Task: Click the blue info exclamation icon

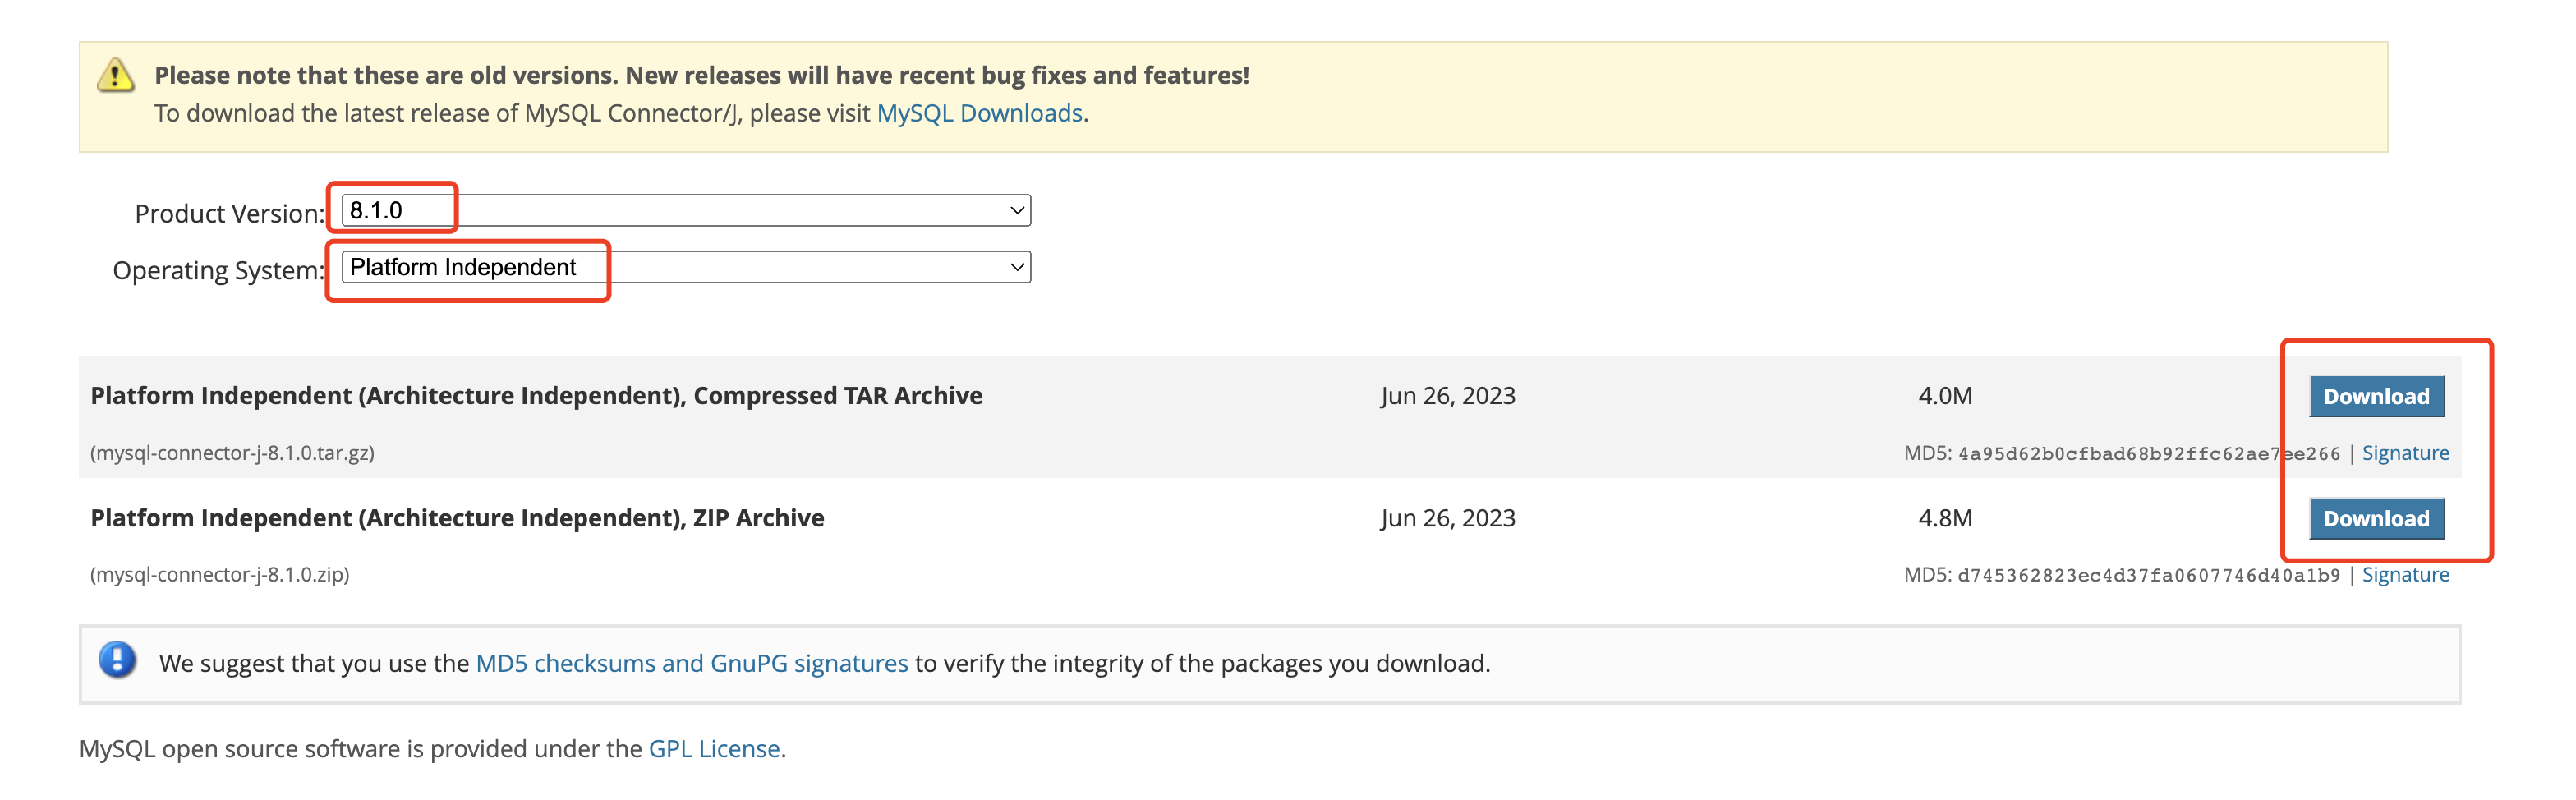Action: pyautogui.click(x=117, y=660)
